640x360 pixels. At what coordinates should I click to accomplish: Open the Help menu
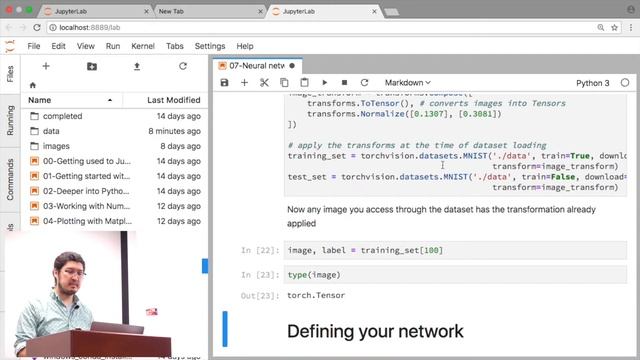pyautogui.click(x=245, y=46)
